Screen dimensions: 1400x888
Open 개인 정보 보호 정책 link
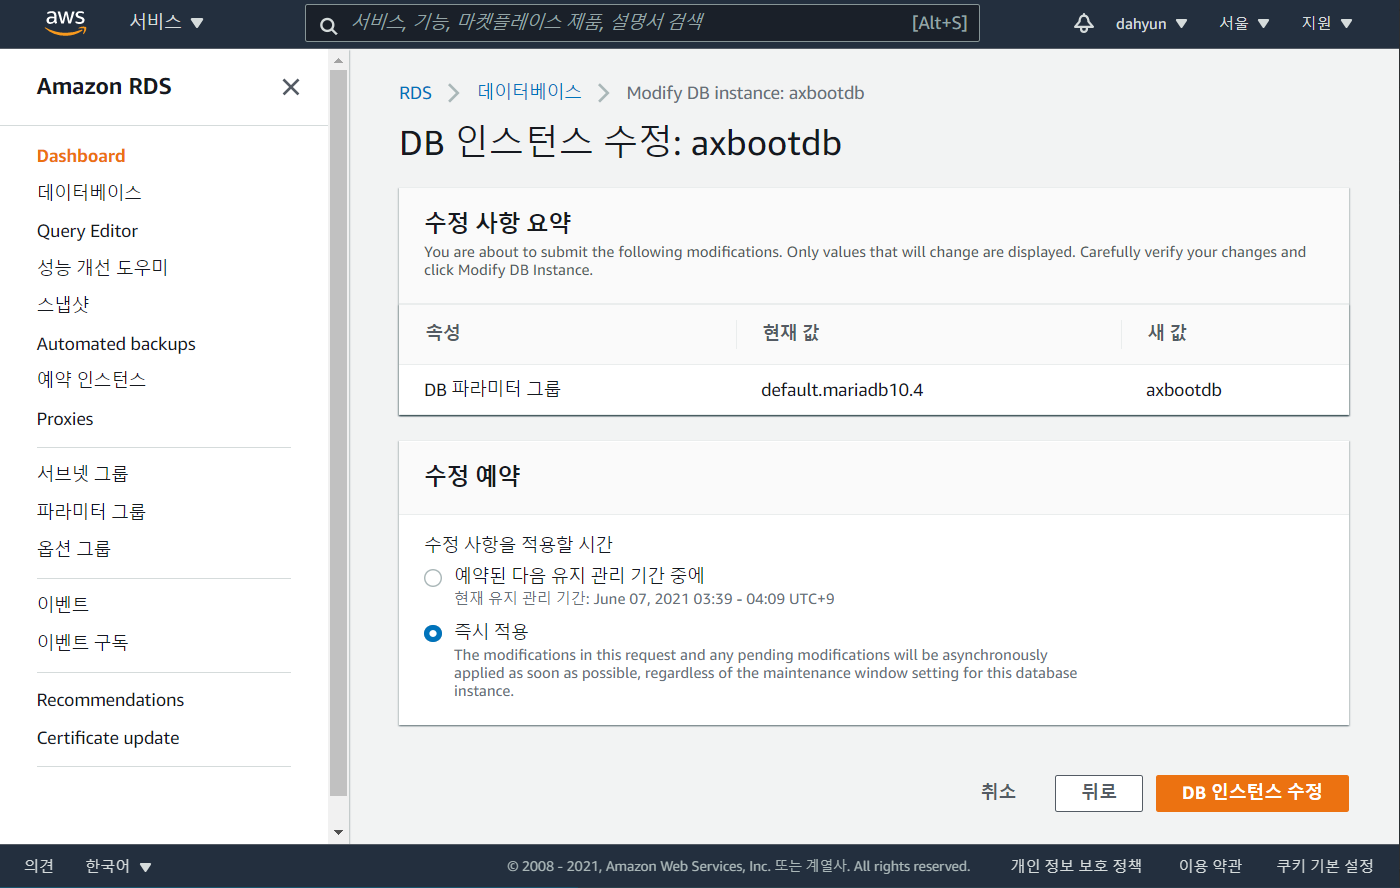1076,866
